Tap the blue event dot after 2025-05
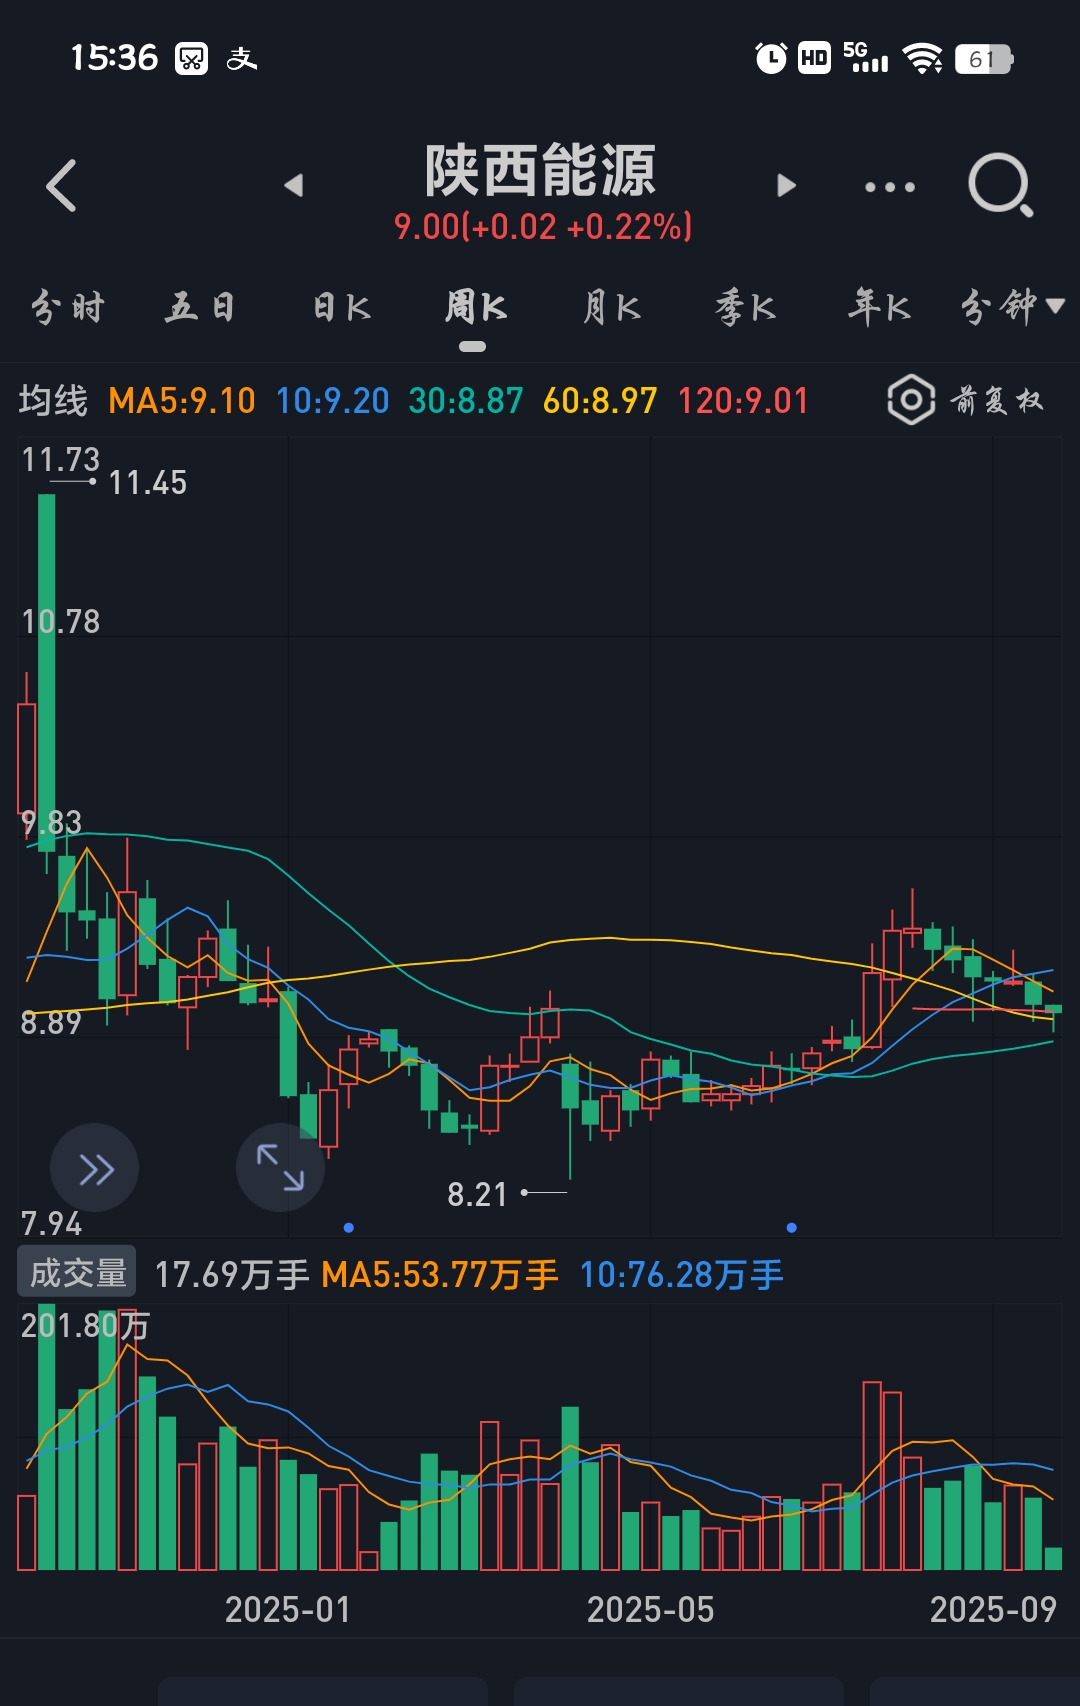 click(791, 1227)
